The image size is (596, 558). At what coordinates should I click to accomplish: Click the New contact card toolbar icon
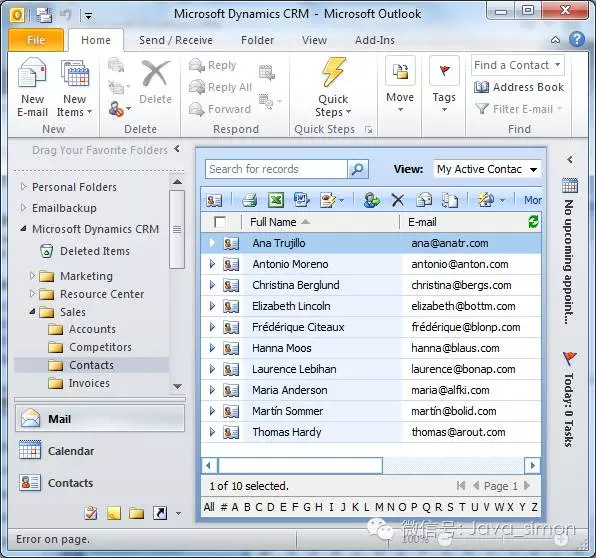pyautogui.click(x=214, y=200)
